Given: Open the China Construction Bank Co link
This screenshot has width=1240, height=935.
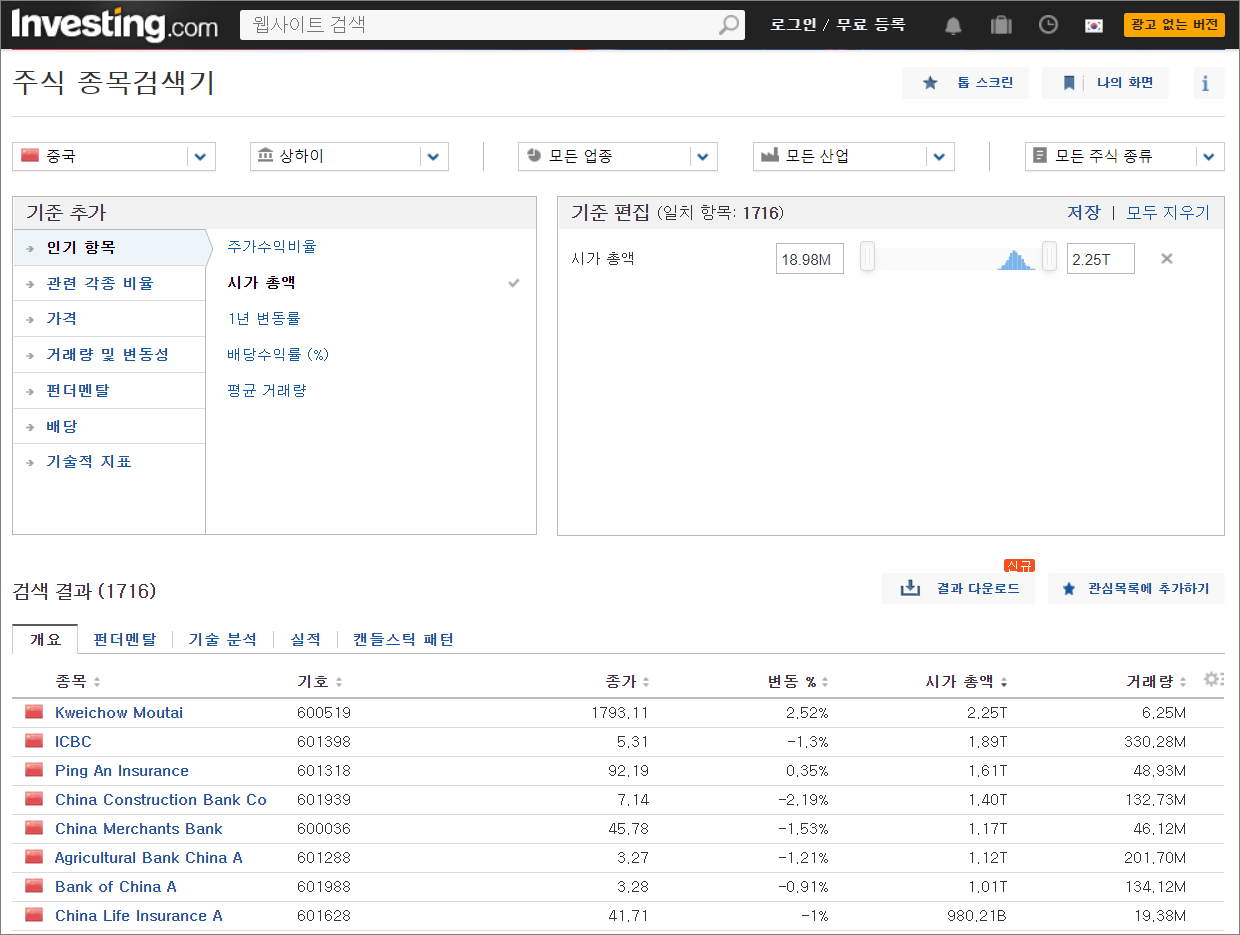Looking at the screenshot, I should click(161, 799).
